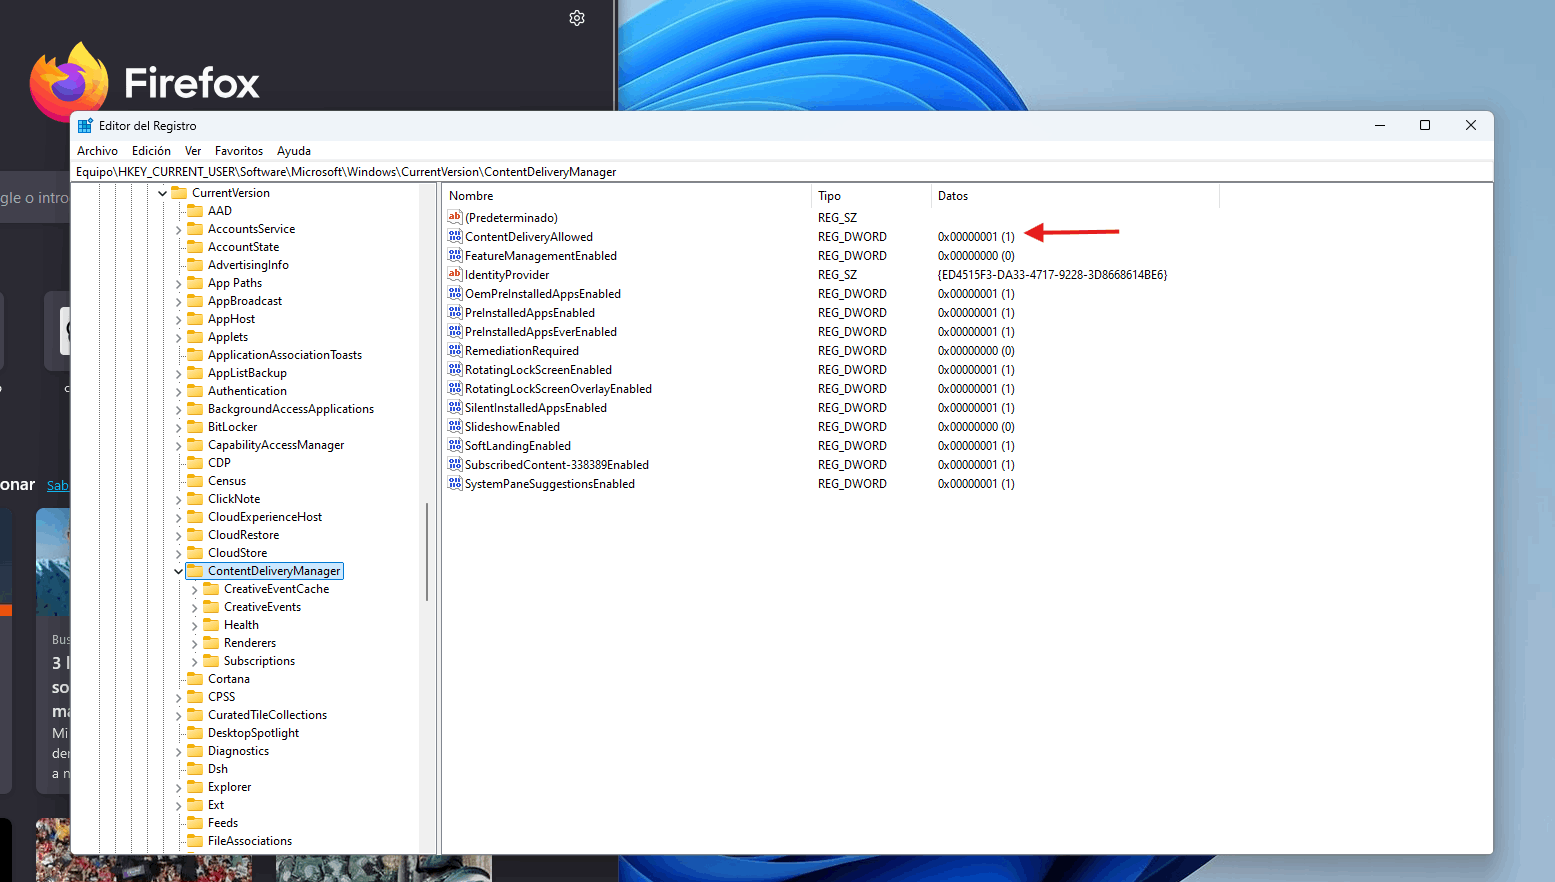Click the Subscriptions folder icon

[x=211, y=661]
